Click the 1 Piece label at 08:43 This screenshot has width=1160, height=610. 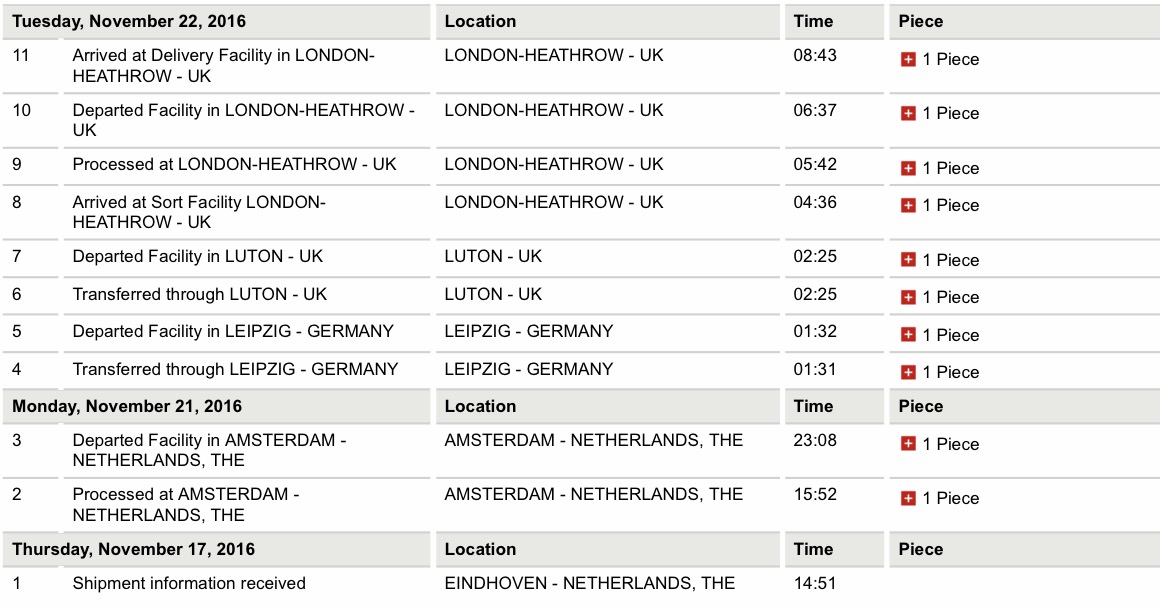pyautogui.click(x=951, y=60)
